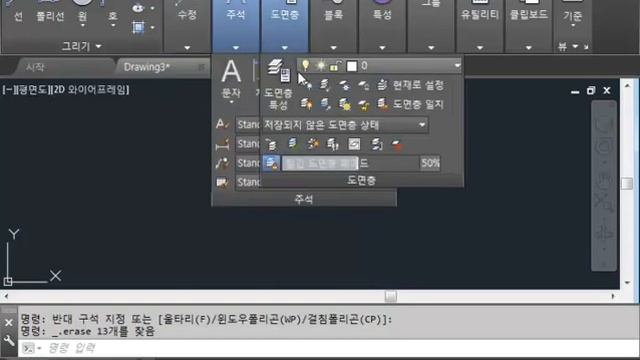Click the table style icon in annotation panel
The image size is (640, 360).
click(x=223, y=182)
